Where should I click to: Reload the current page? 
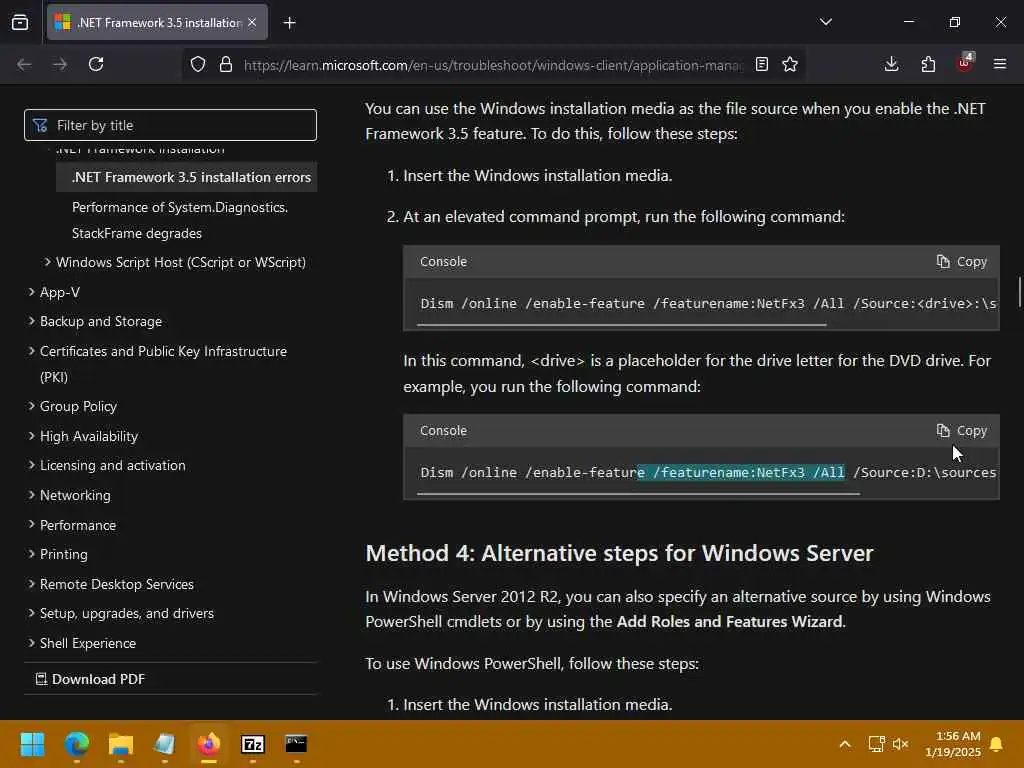[96, 64]
